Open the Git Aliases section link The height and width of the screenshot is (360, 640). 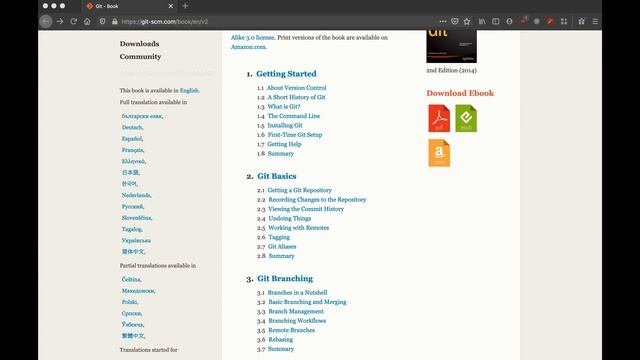pyautogui.click(x=282, y=247)
